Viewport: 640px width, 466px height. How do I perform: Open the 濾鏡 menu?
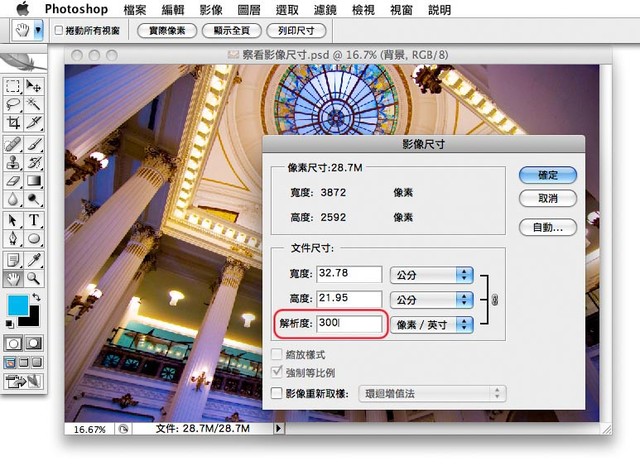pos(325,9)
